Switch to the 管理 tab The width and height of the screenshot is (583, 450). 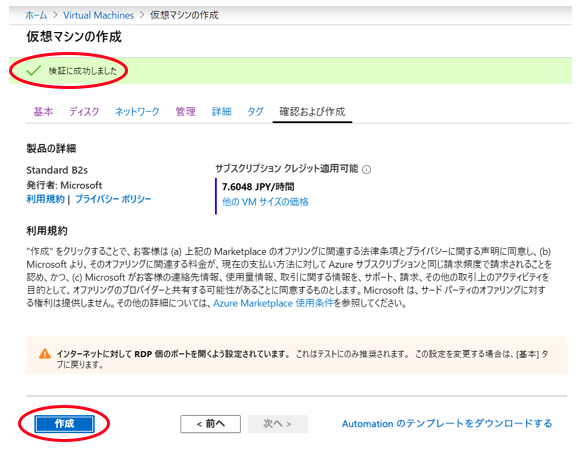coord(185,111)
